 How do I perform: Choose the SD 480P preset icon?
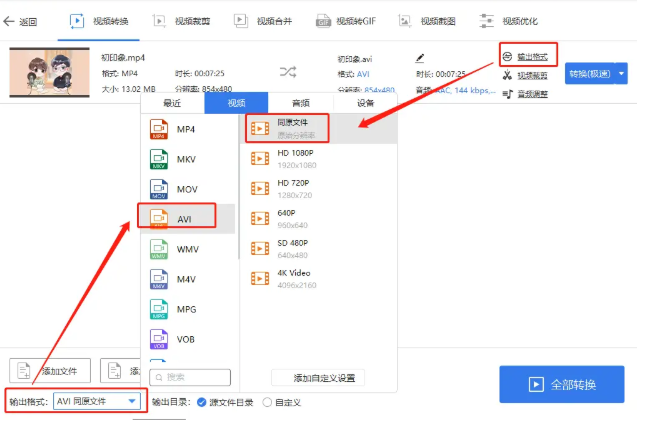tap(260, 248)
